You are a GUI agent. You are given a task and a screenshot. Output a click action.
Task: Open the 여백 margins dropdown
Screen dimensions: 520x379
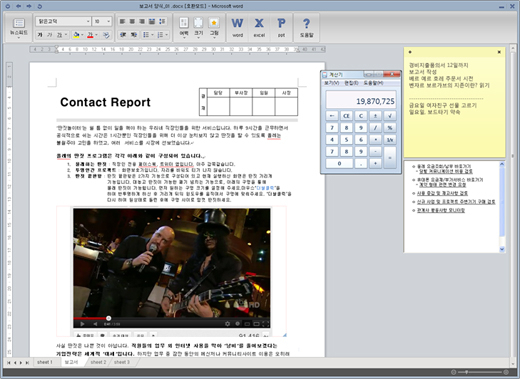(x=184, y=27)
